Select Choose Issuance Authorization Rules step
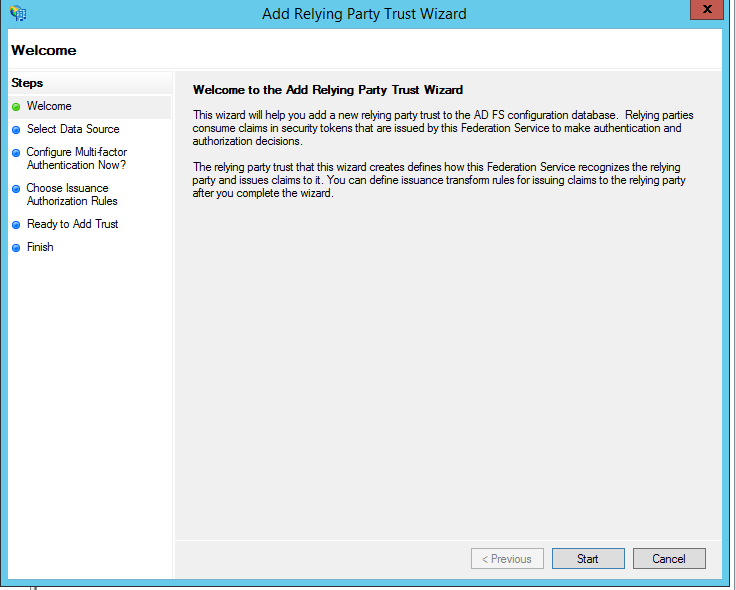Screen dimensions: 736x590 point(72,194)
